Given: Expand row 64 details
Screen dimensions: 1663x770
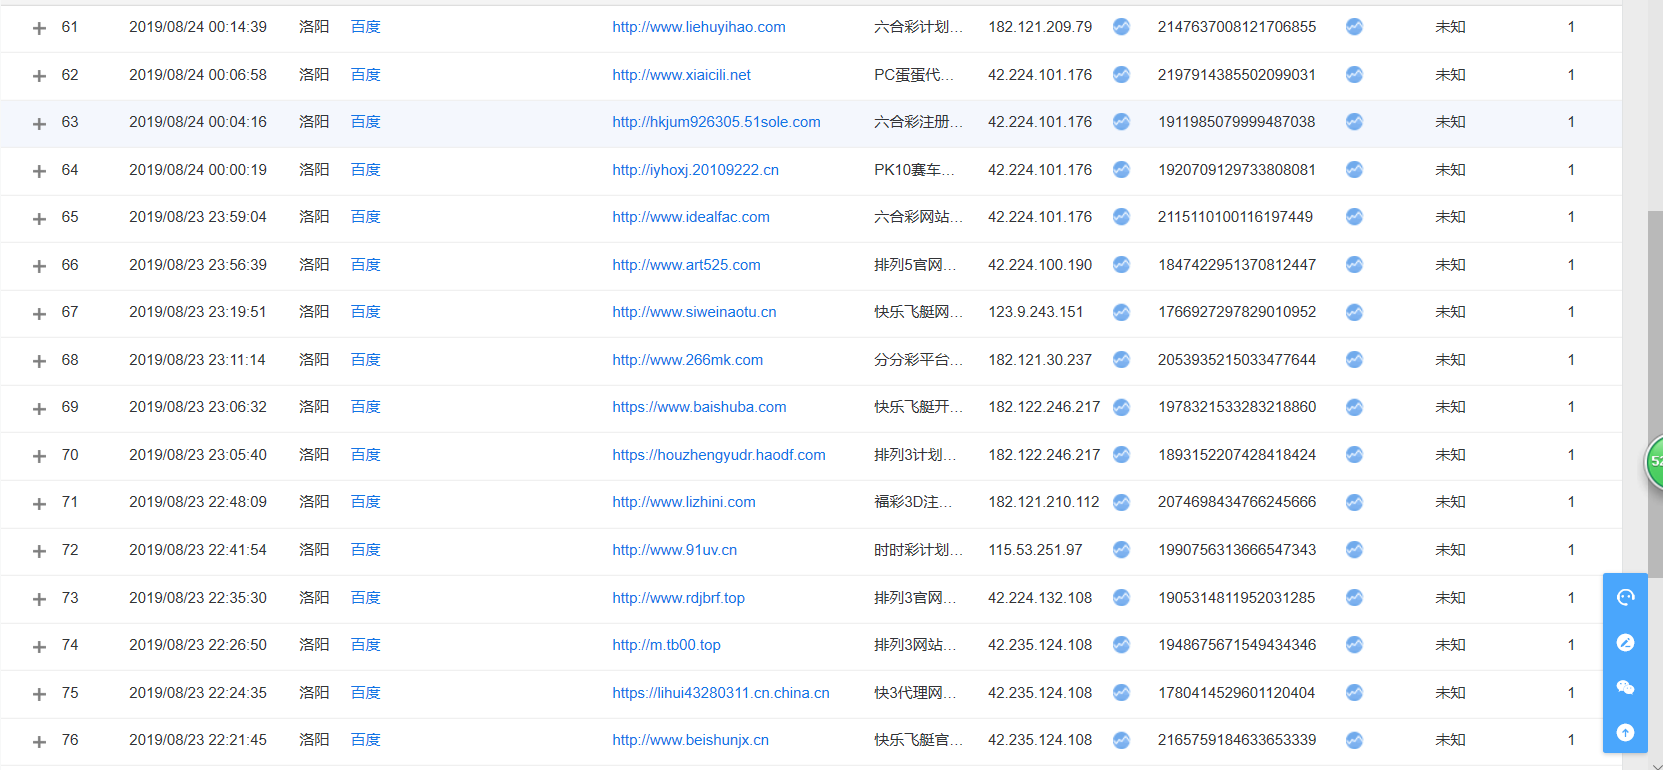Looking at the screenshot, I should (39, 171).
